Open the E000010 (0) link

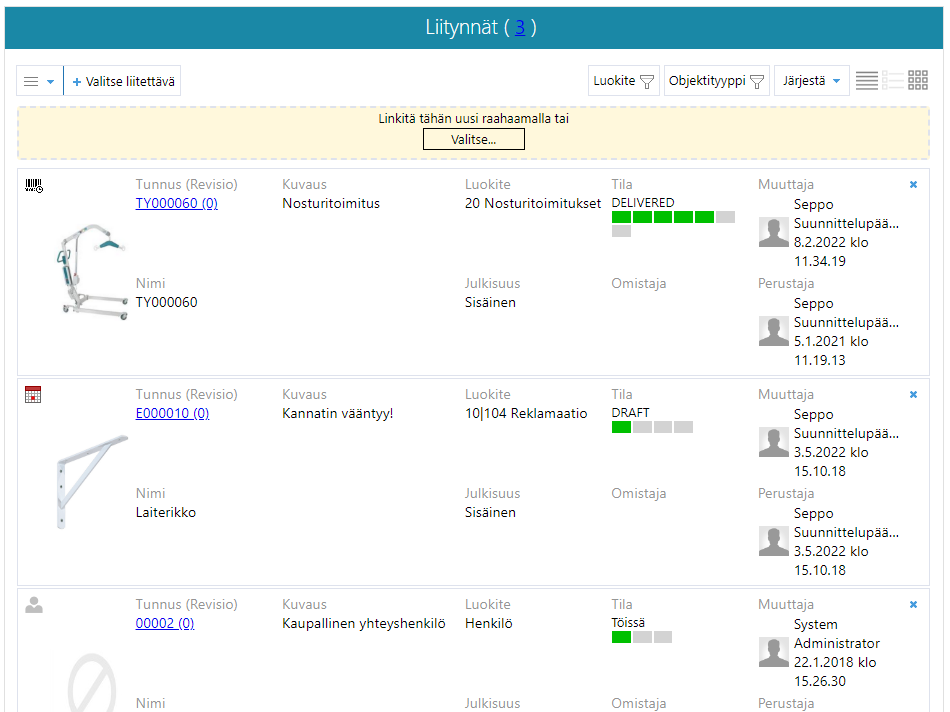click(x=172, y=413)
